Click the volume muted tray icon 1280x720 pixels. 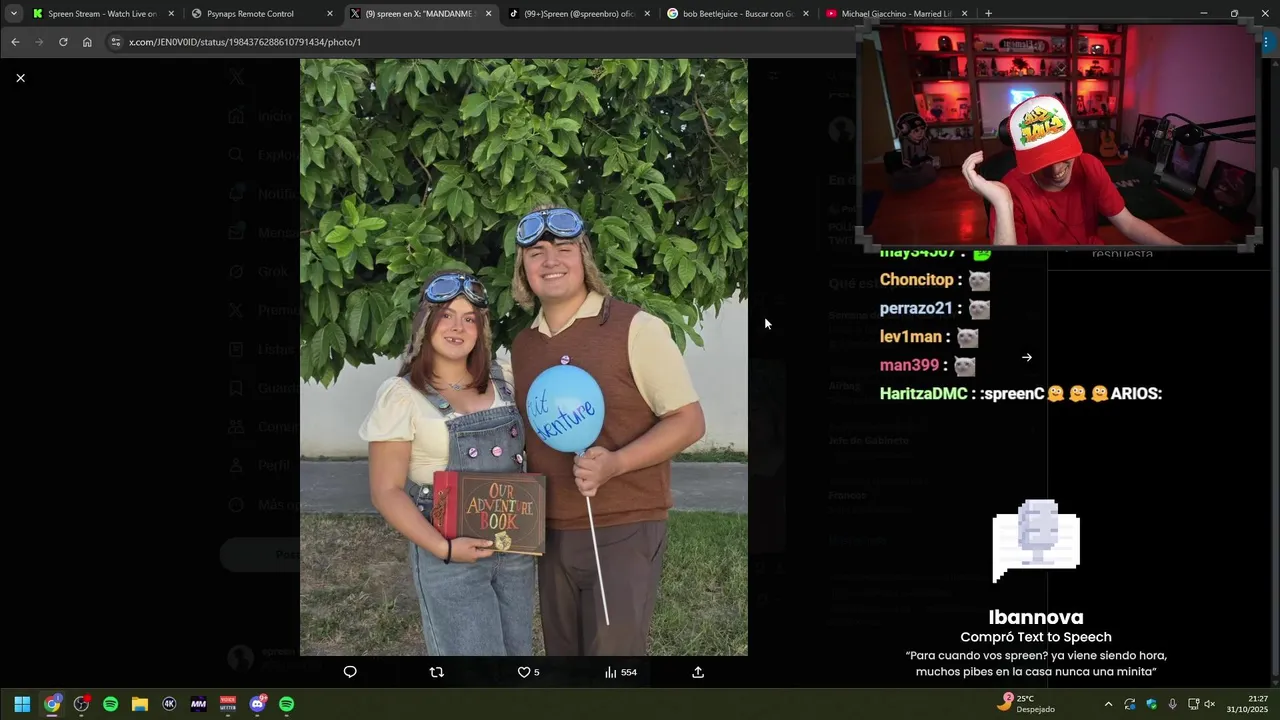click(x=1209, y=704)
